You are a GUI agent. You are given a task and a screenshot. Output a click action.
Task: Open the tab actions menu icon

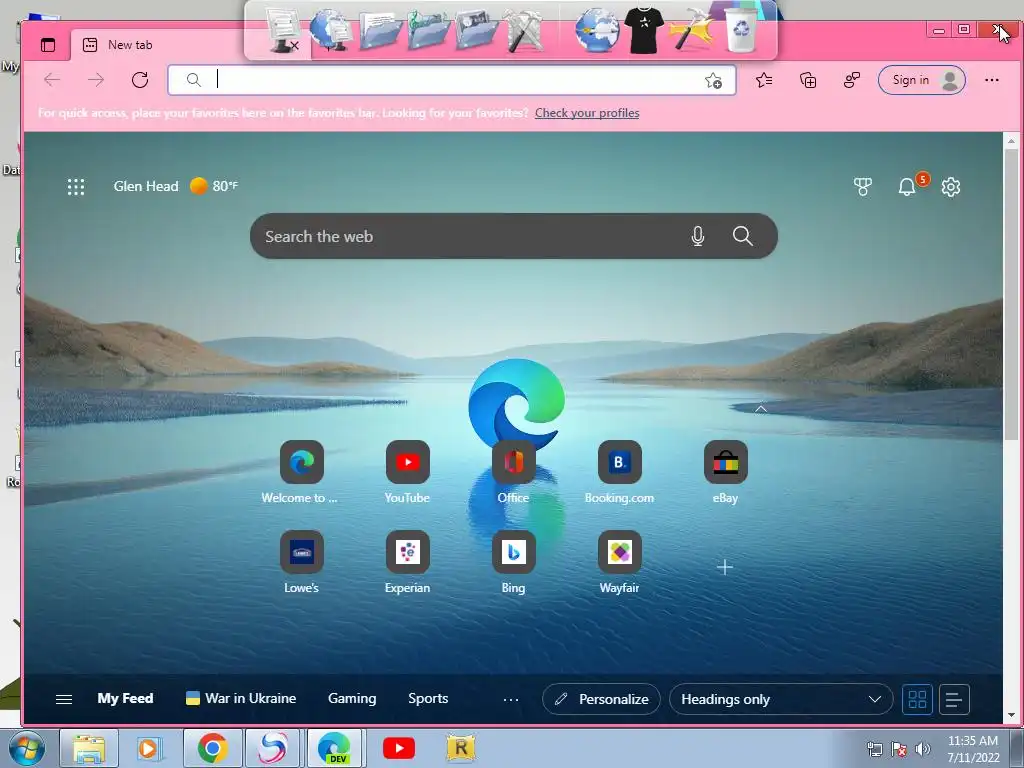click(x=48, y=44)
